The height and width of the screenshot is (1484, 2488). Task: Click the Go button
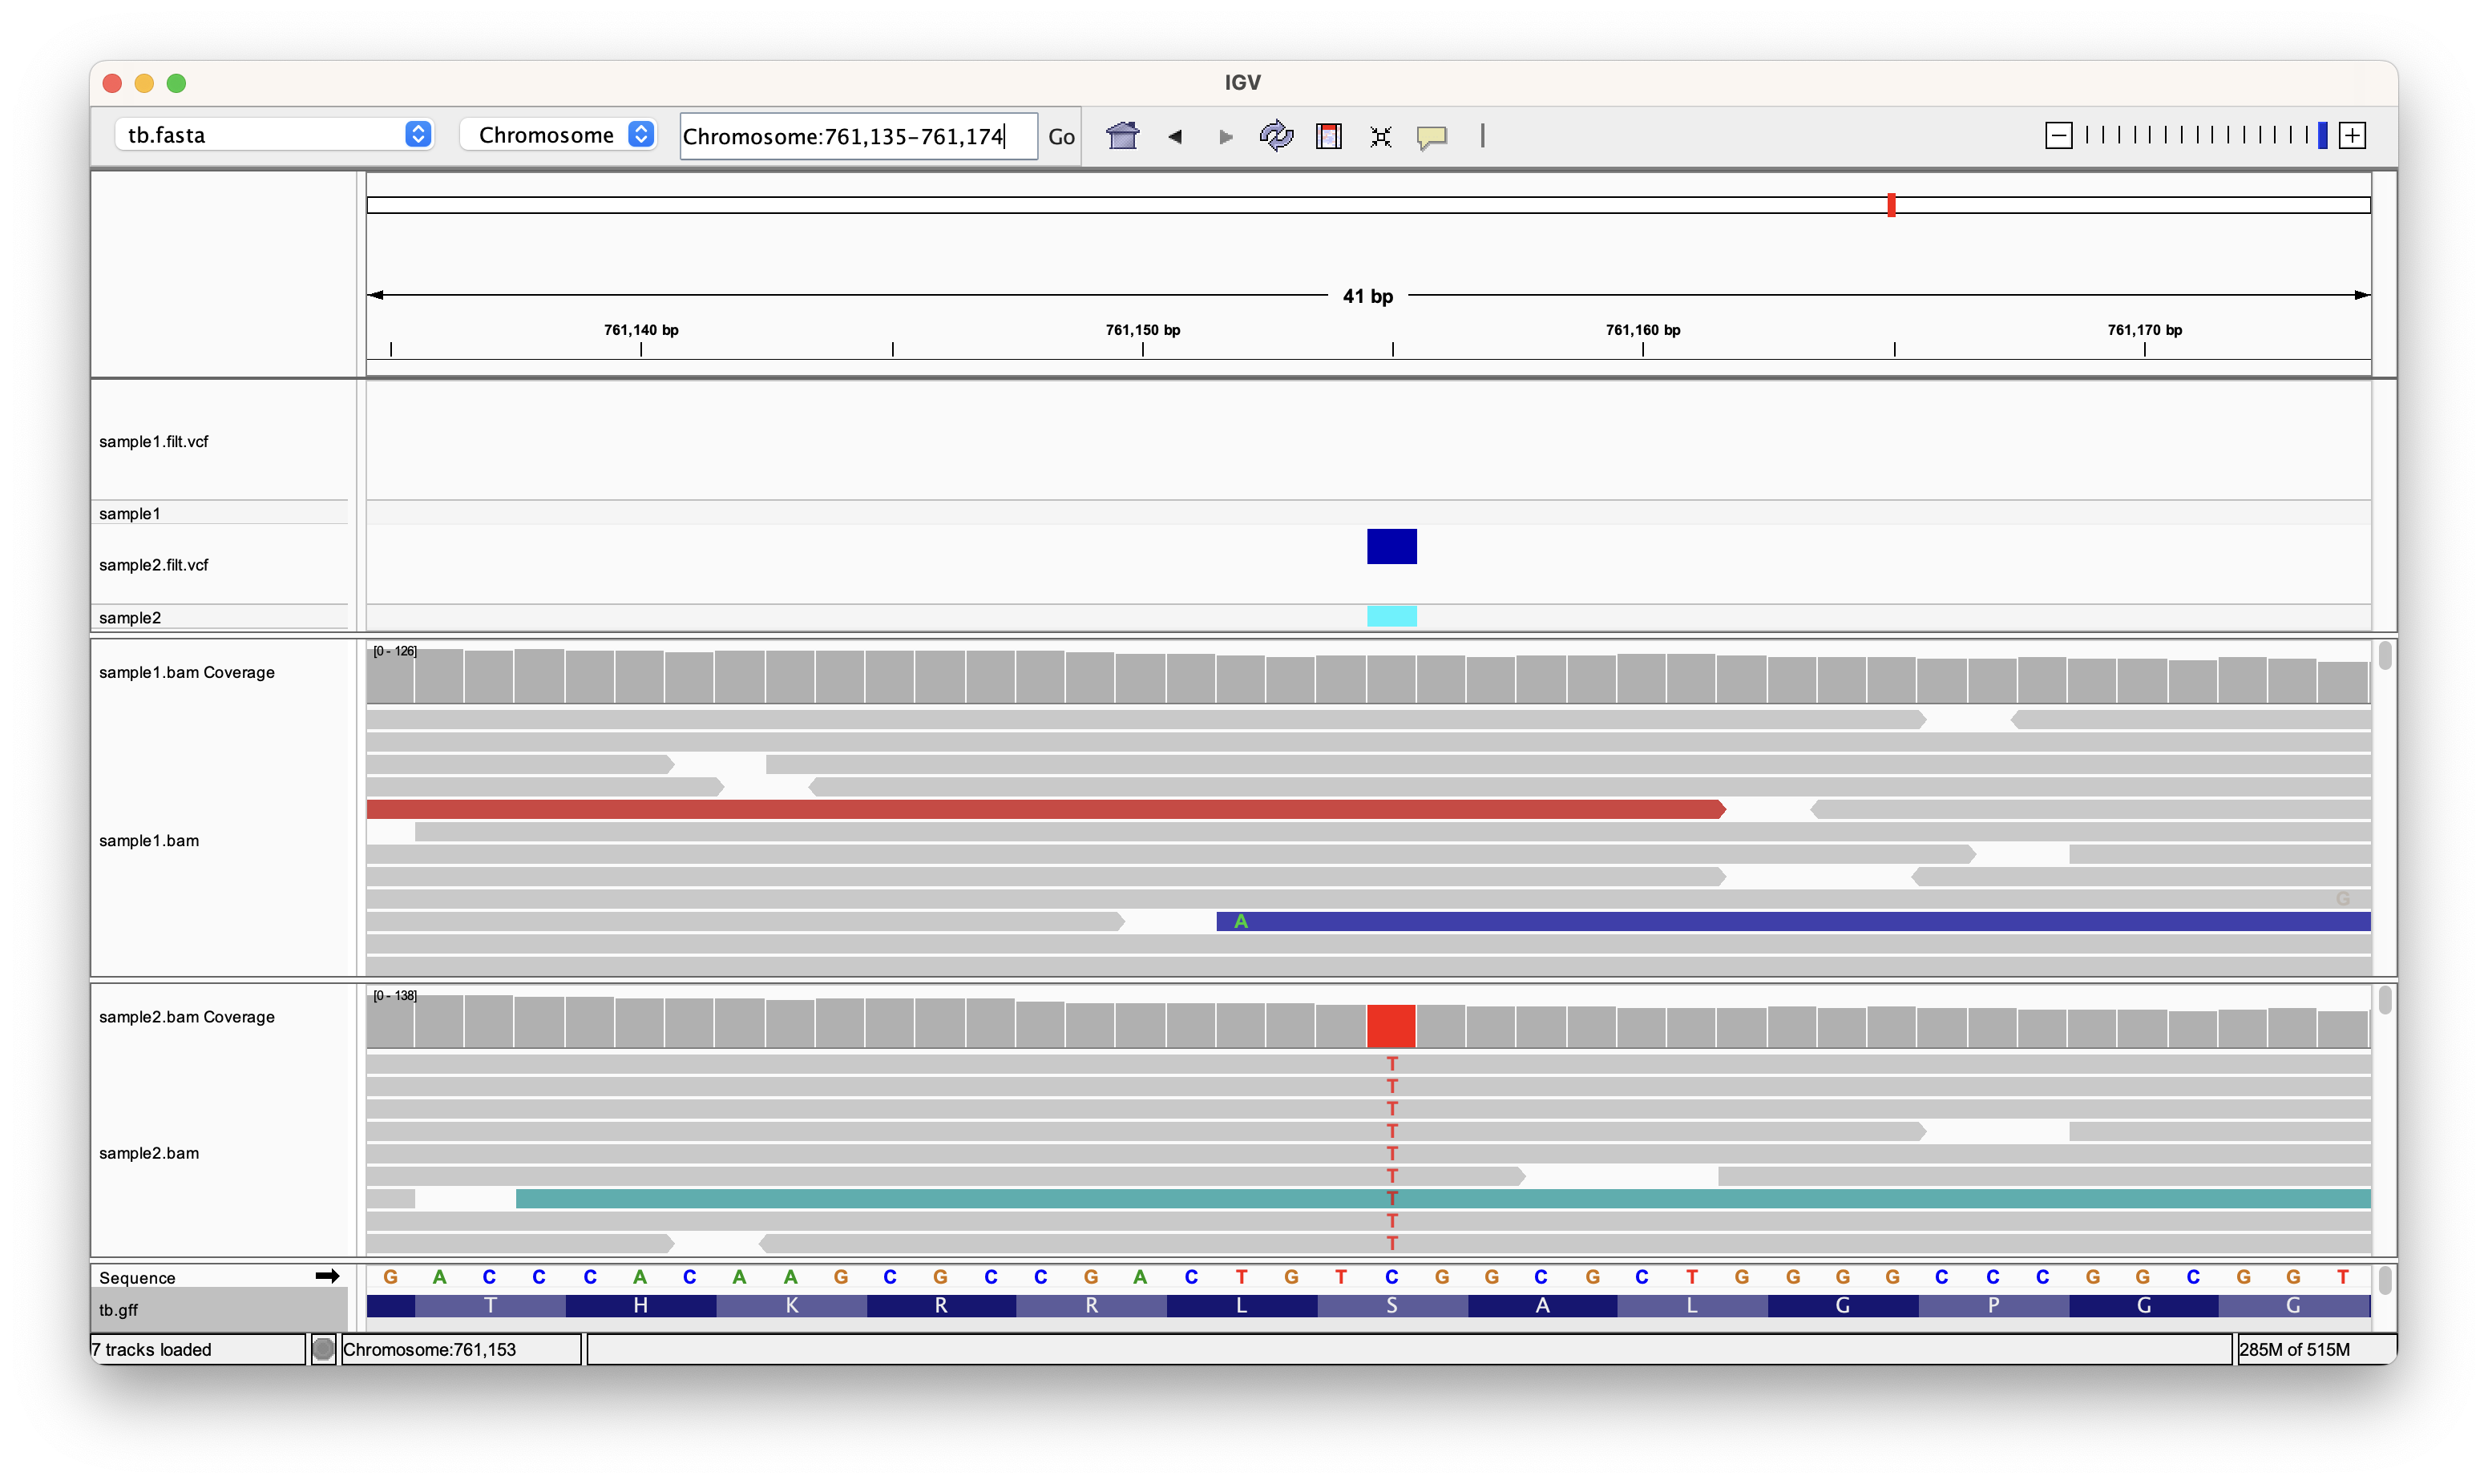[x=1061, y=136]
